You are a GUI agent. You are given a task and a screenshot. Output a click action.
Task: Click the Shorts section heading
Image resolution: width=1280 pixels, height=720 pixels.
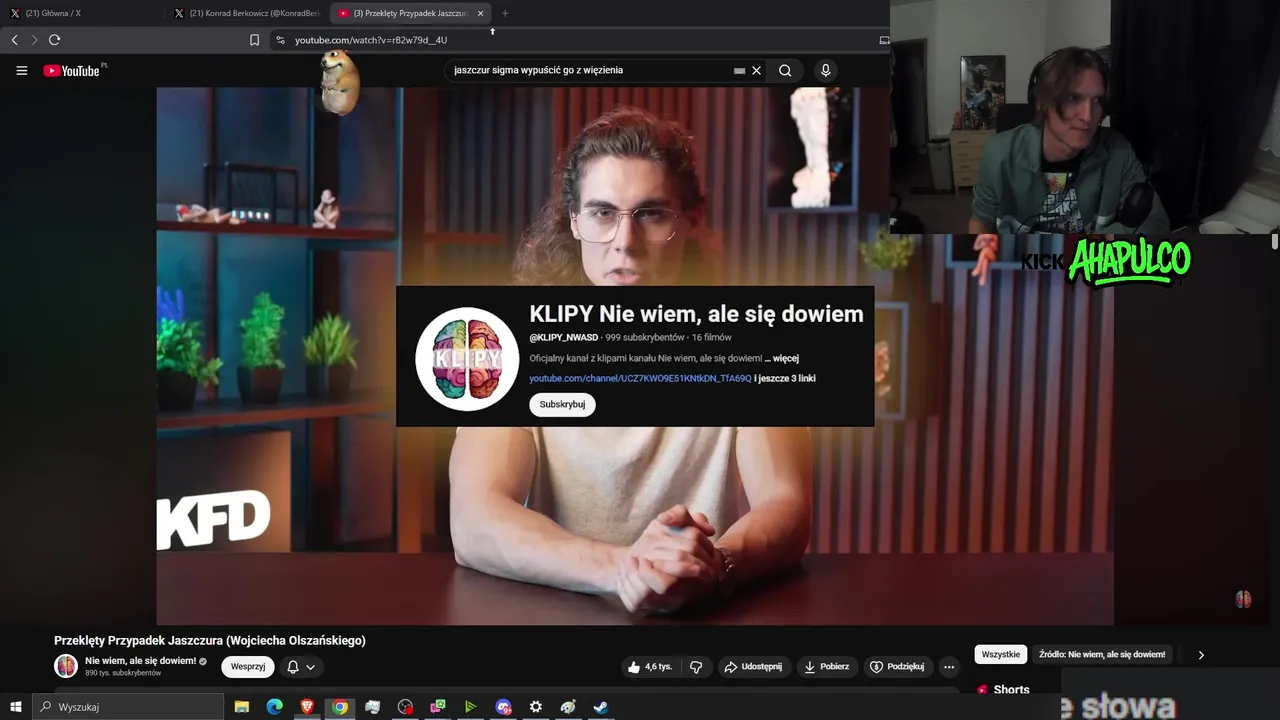(1011, 690)
